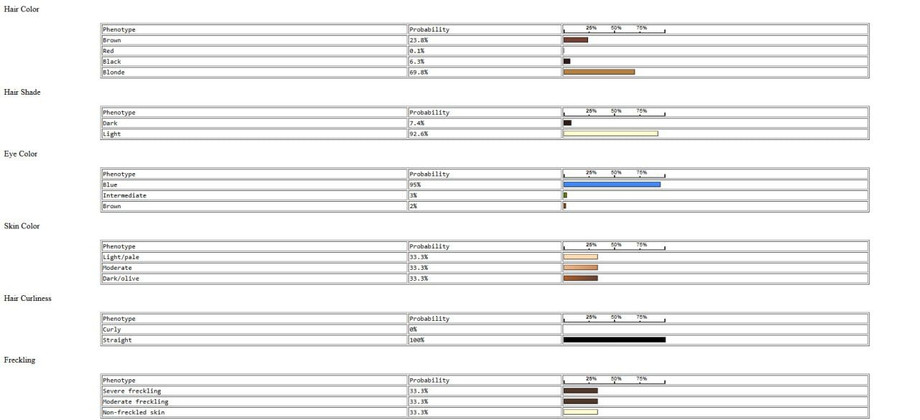Select the Brown hair color bar
The width and height of the screenshot is (920, 420).
click(575, 40)
